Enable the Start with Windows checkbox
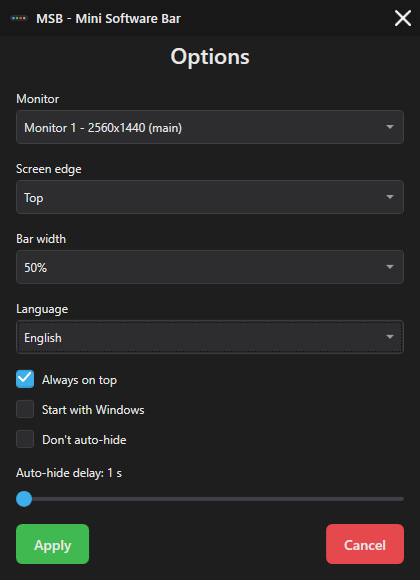The height and width of the screenshot is (580, 420). click(25, 409)
